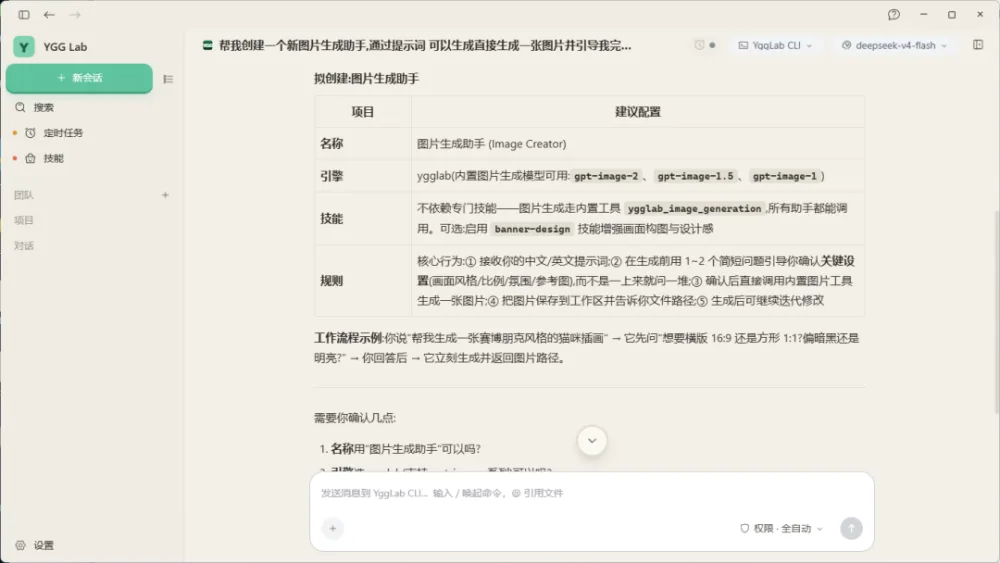1000x563 pixels.
Task: Click the plus attachment button in composer
Action: coord(332,528)
